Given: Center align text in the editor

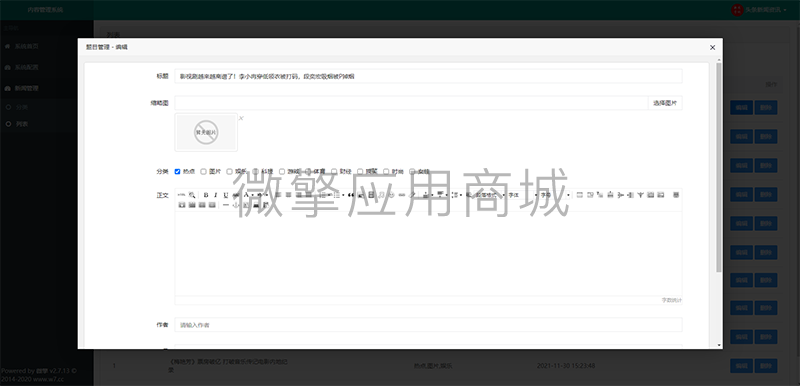Looking at the screenshot, I should click(x=288, y=195).
